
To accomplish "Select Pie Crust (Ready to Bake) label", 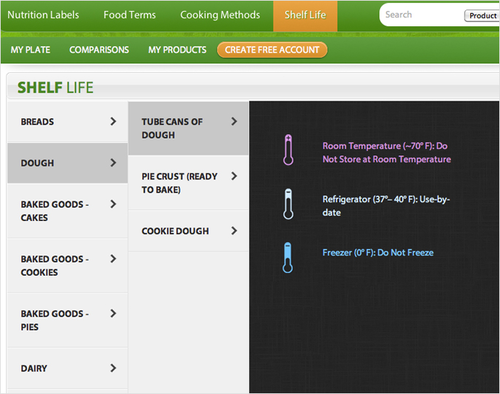I will click(x=179, y=183).
